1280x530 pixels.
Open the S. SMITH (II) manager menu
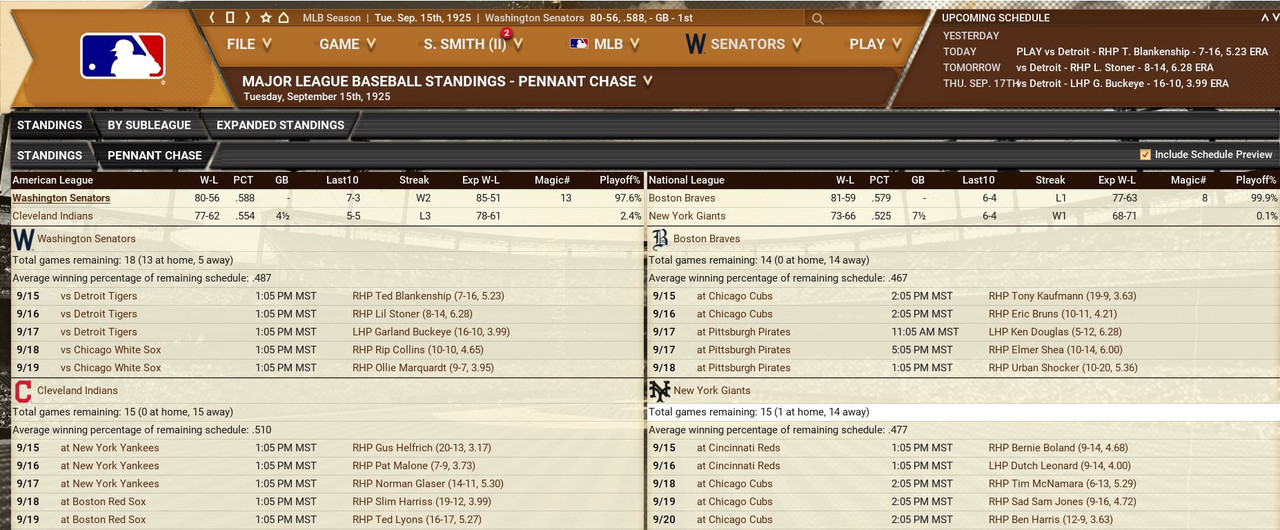click(473, 44)
